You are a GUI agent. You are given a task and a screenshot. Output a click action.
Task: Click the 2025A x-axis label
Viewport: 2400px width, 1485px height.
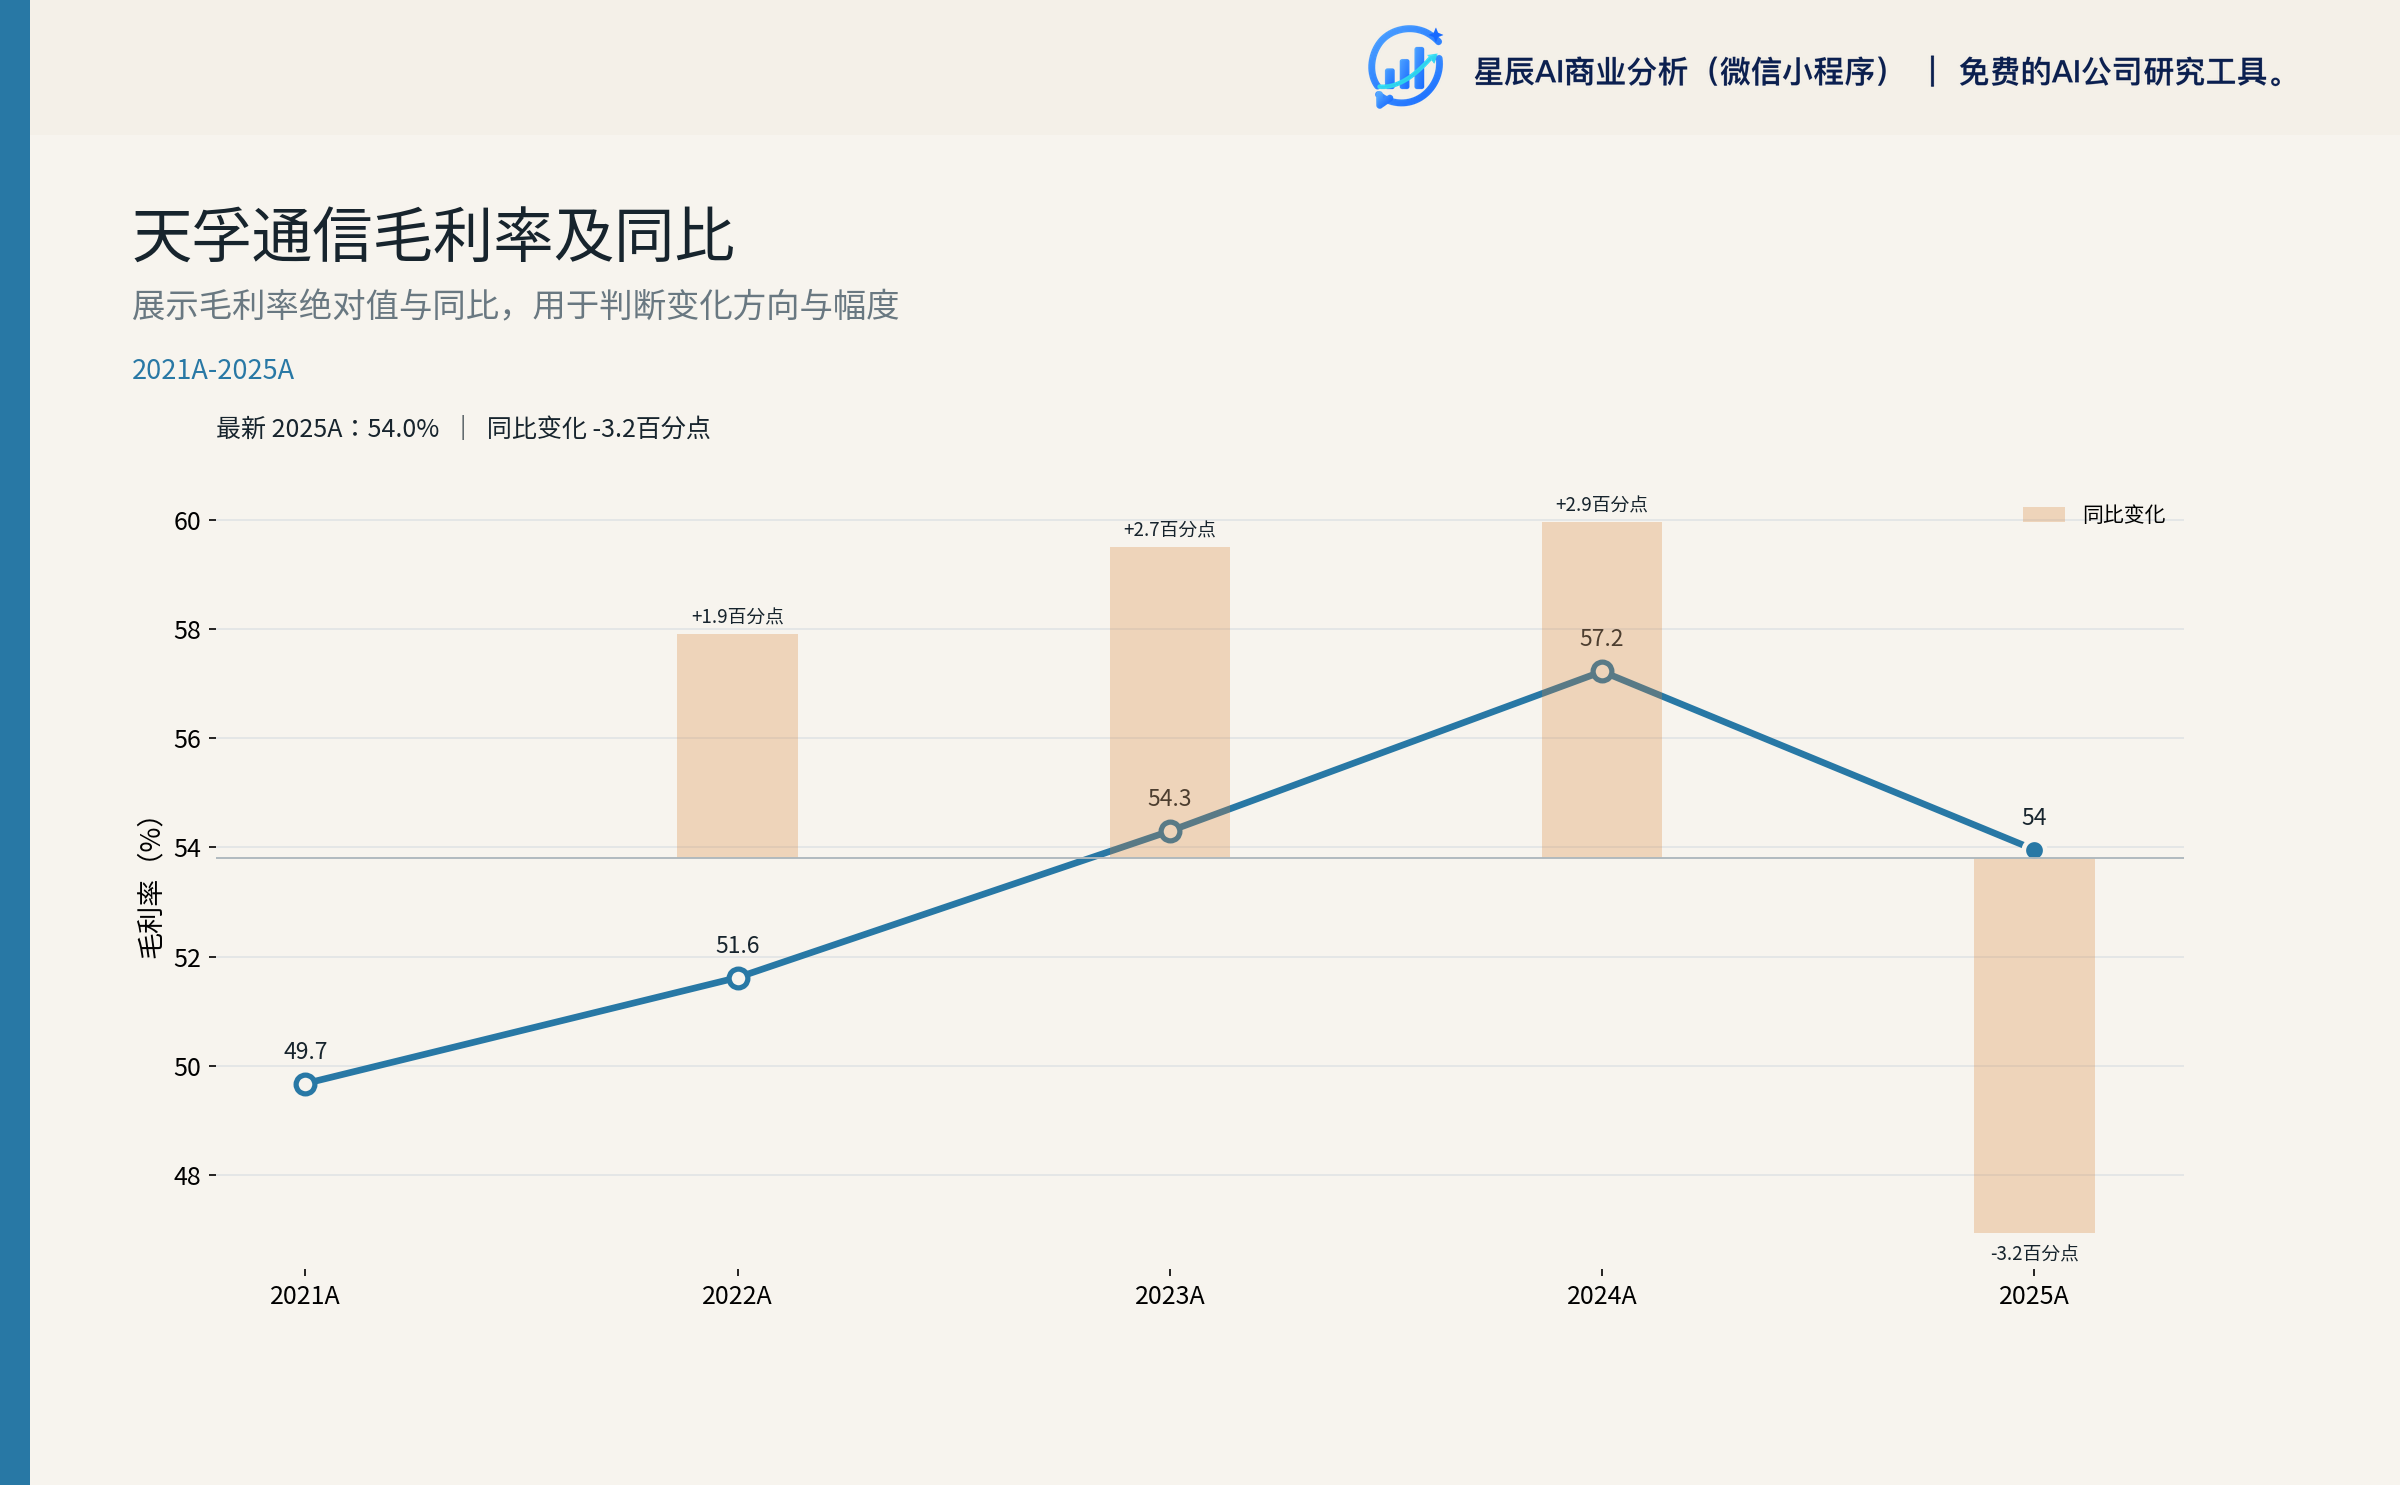(x=2034, y=1296)
